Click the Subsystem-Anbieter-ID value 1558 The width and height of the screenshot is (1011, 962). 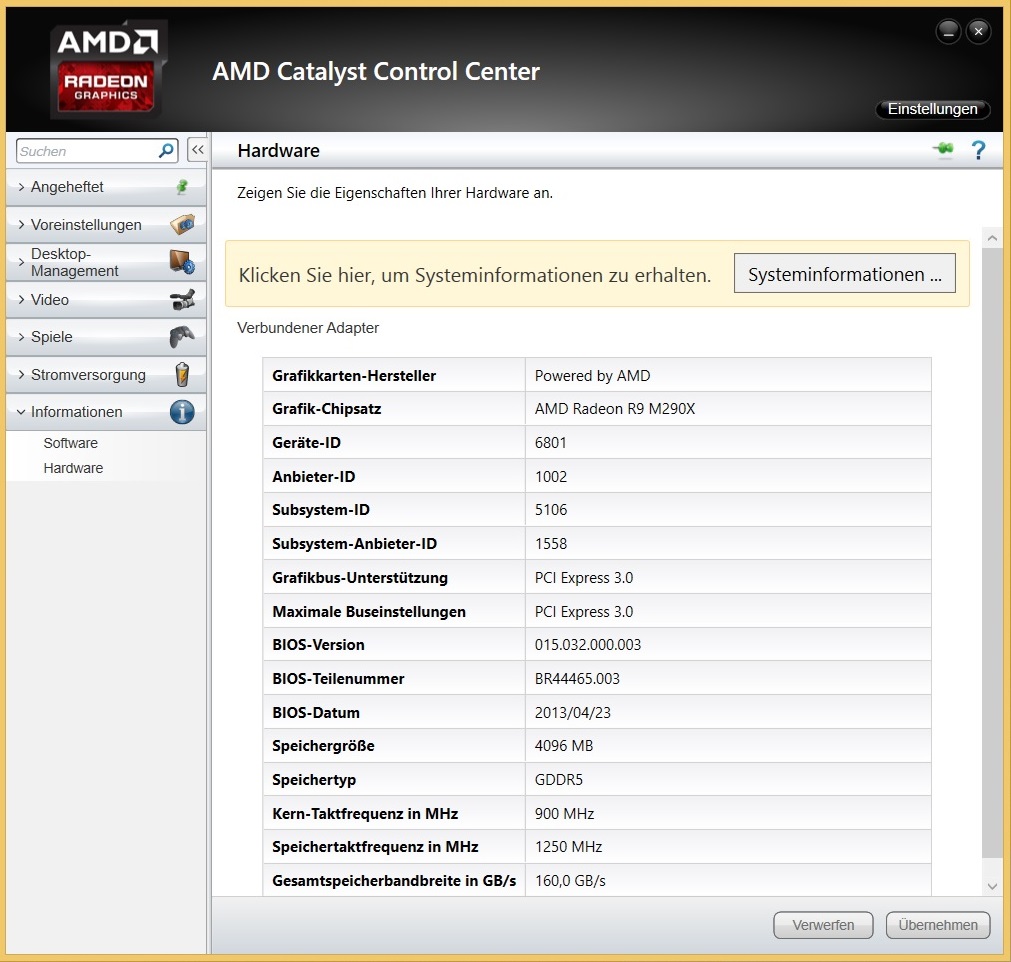[x=551, y=544]
